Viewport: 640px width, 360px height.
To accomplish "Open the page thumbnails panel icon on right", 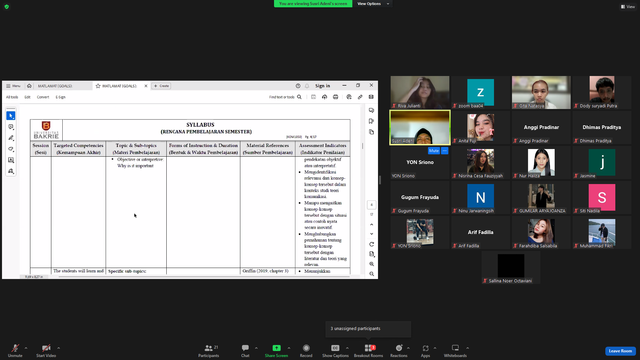I will [x=371, y=132].
